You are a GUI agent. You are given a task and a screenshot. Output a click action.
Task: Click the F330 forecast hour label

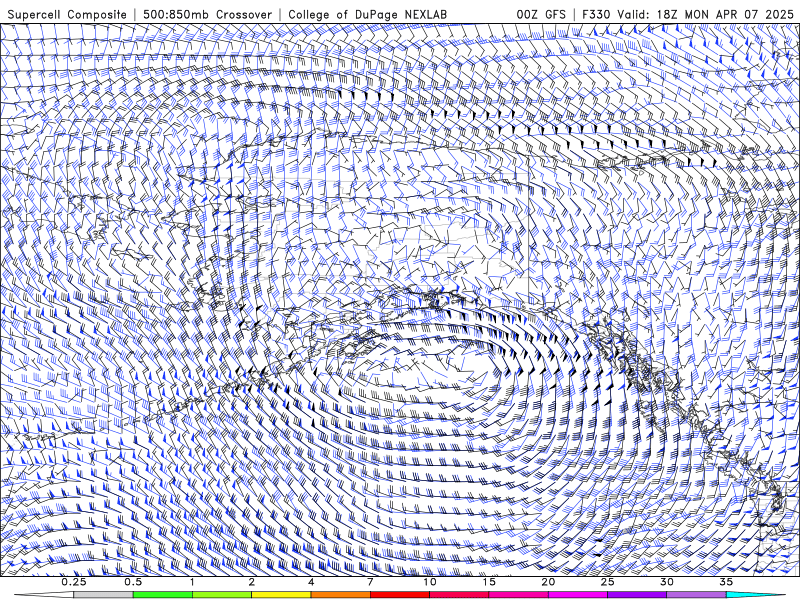point(597,14)
